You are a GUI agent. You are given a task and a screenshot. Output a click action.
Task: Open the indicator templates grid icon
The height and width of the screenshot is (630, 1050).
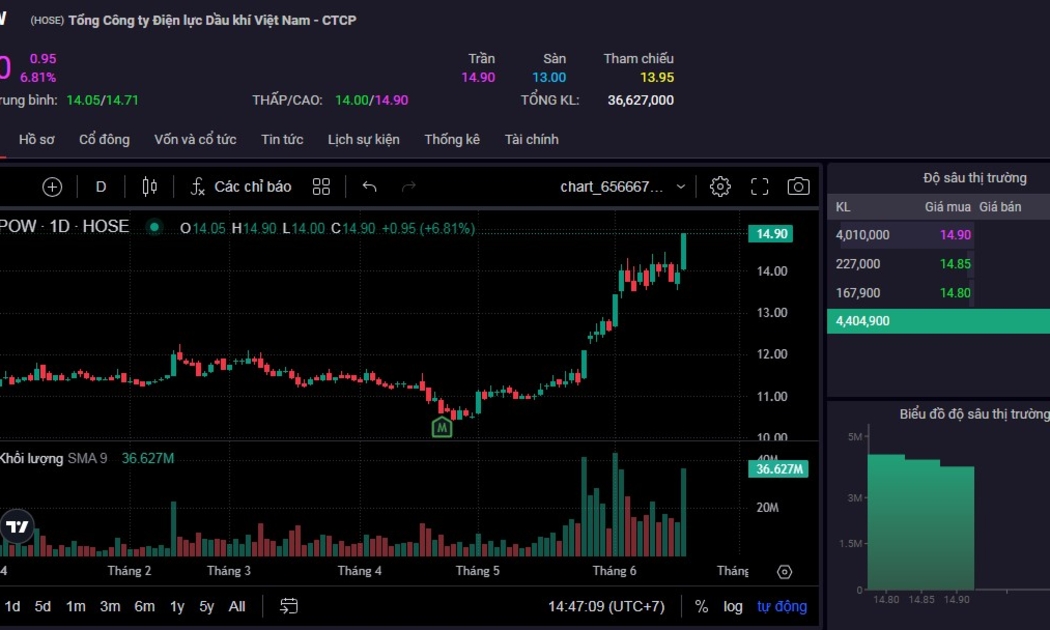pyautogui.click(x=321, y=187)
